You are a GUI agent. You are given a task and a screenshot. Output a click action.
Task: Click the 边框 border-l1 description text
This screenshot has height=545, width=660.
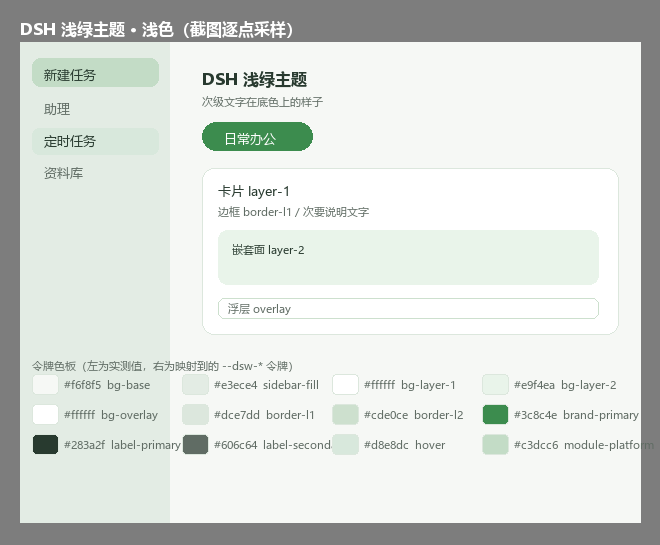pyautogui.click(x=293, y=212)
